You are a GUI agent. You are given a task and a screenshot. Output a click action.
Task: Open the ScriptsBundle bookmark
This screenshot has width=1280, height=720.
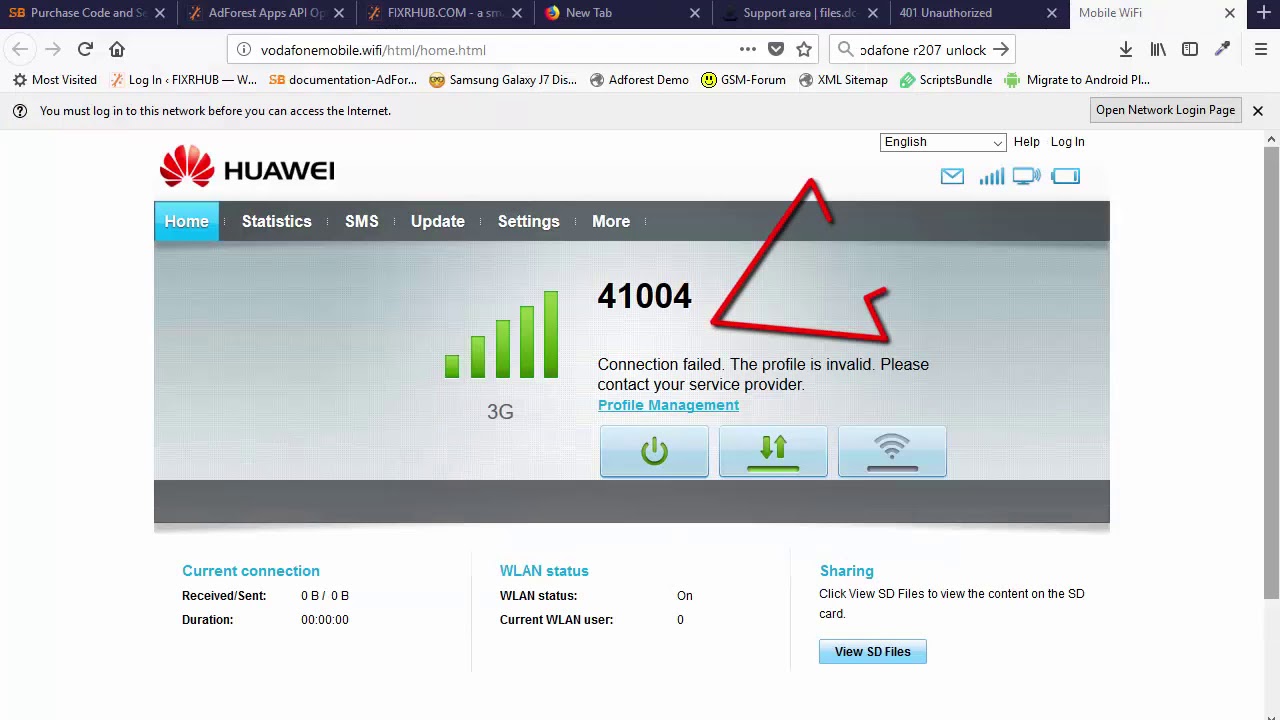click(945, 80)
